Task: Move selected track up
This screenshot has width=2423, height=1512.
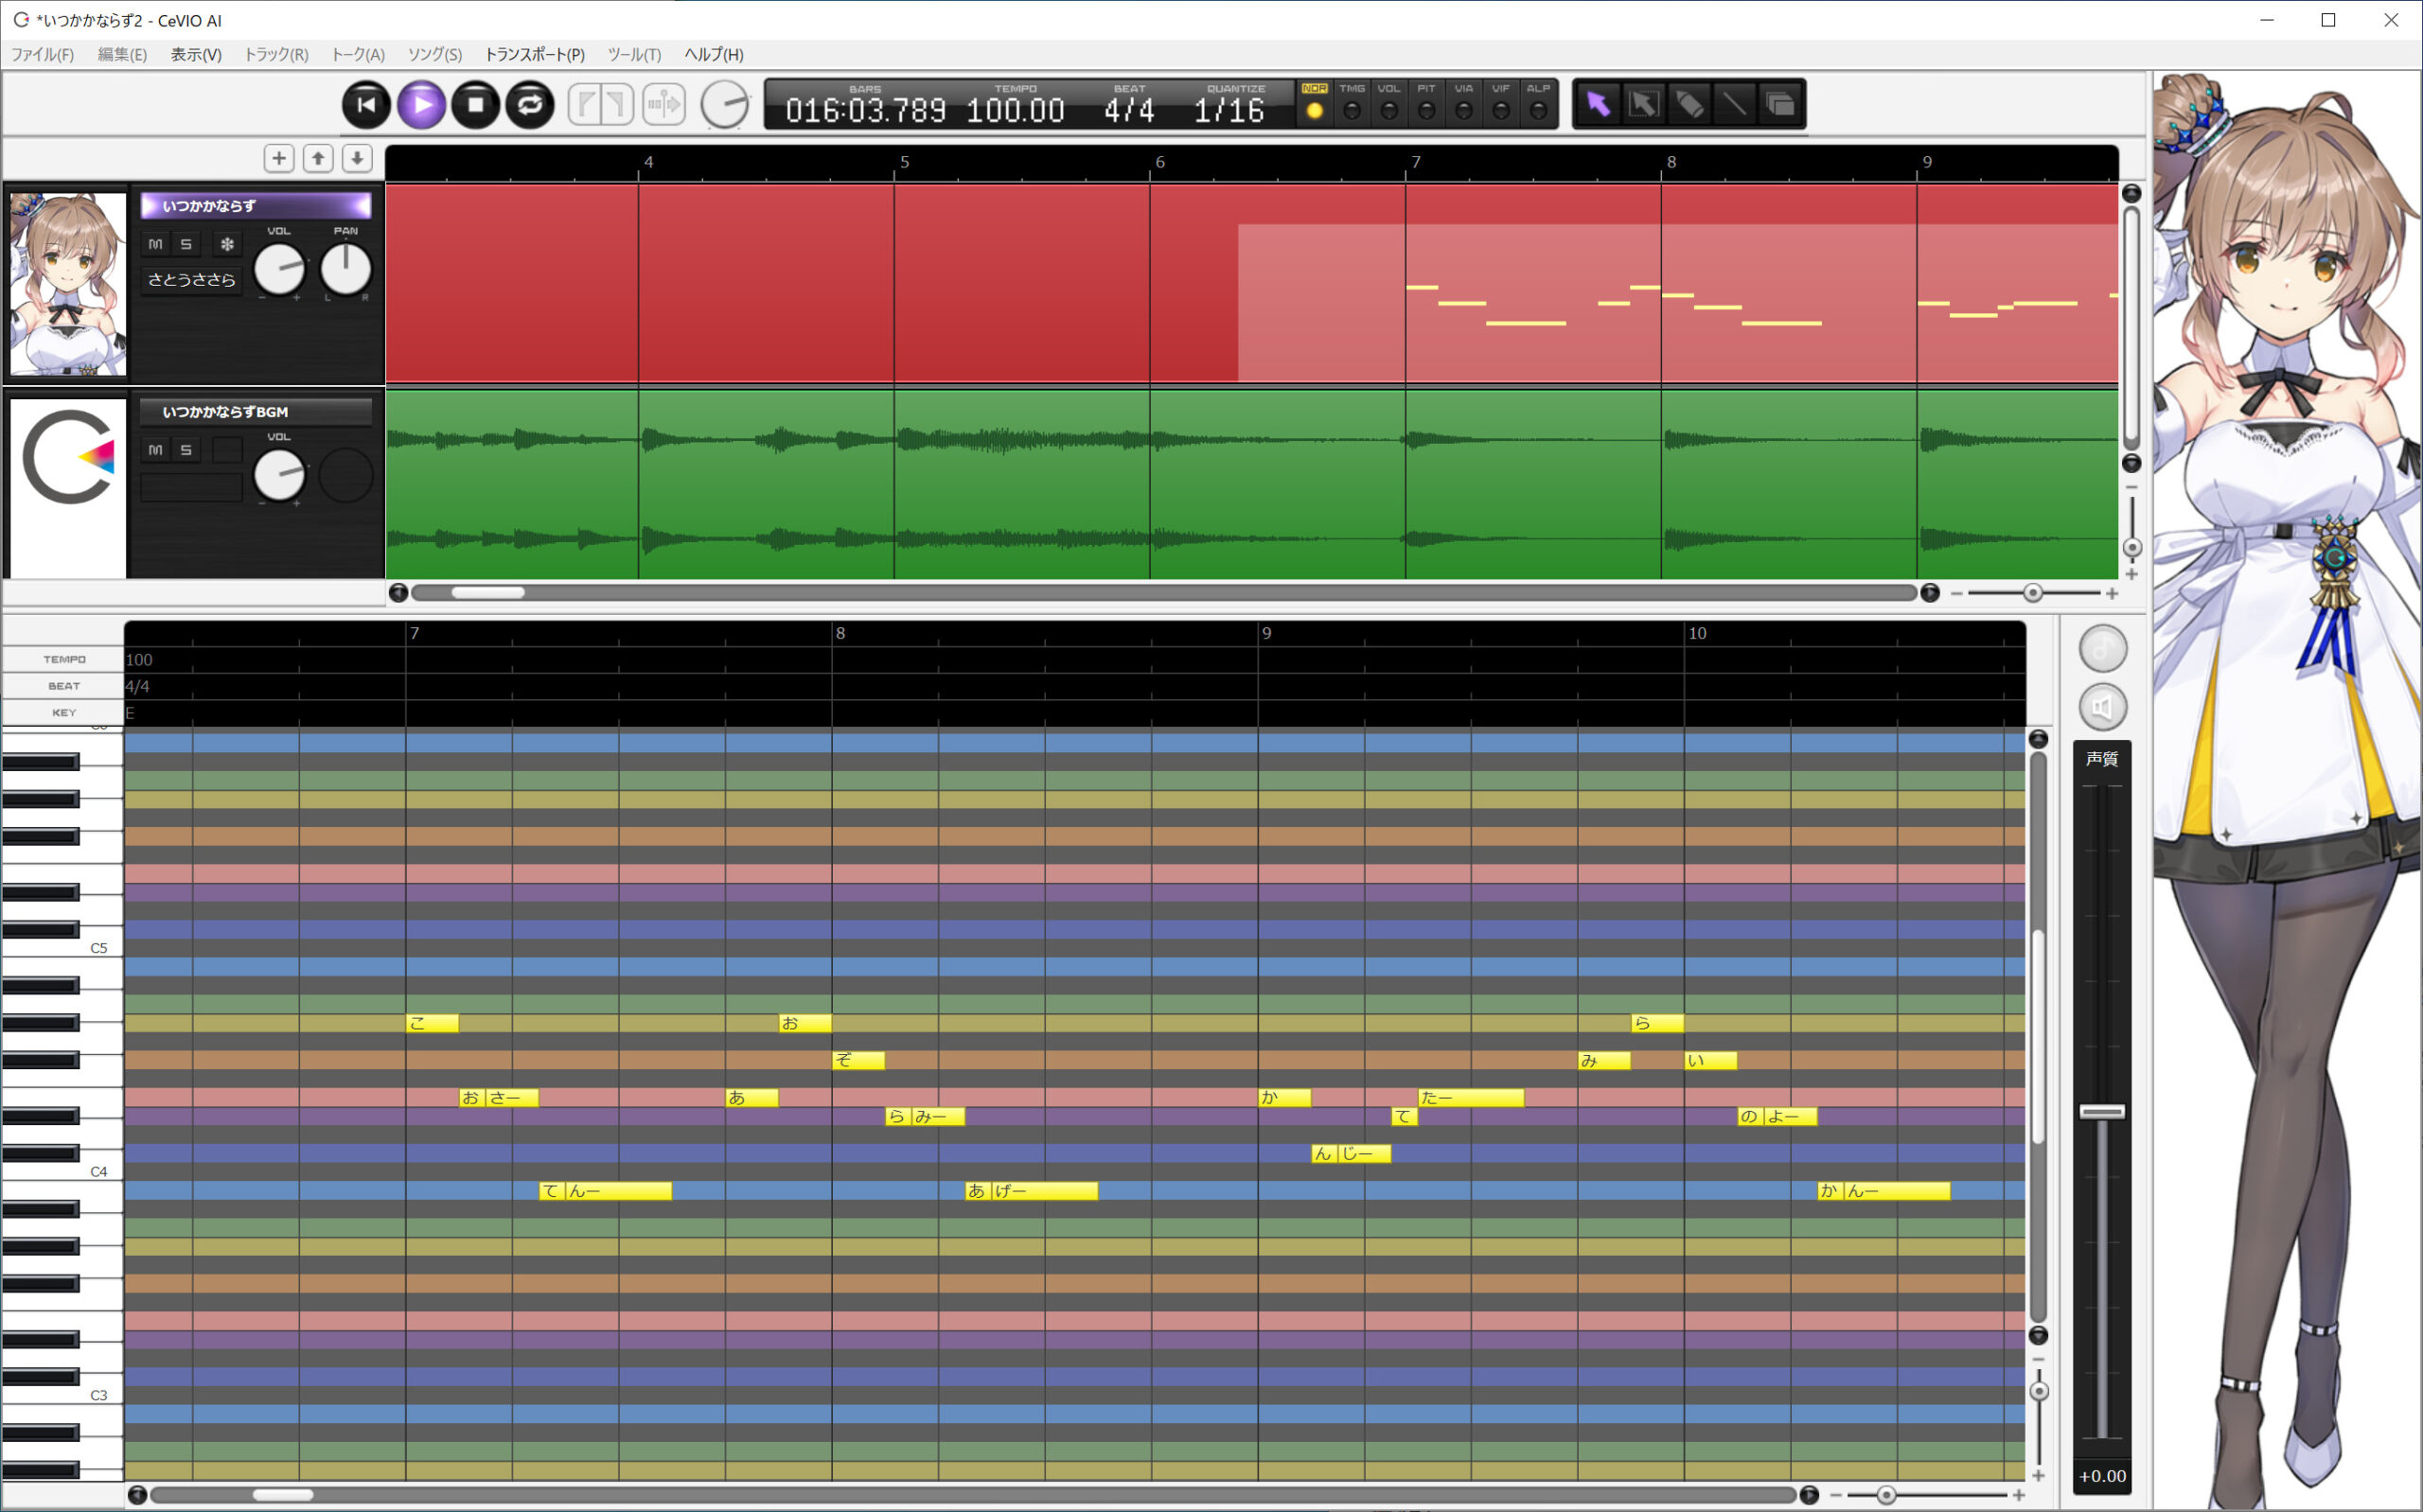Action: 318,158
